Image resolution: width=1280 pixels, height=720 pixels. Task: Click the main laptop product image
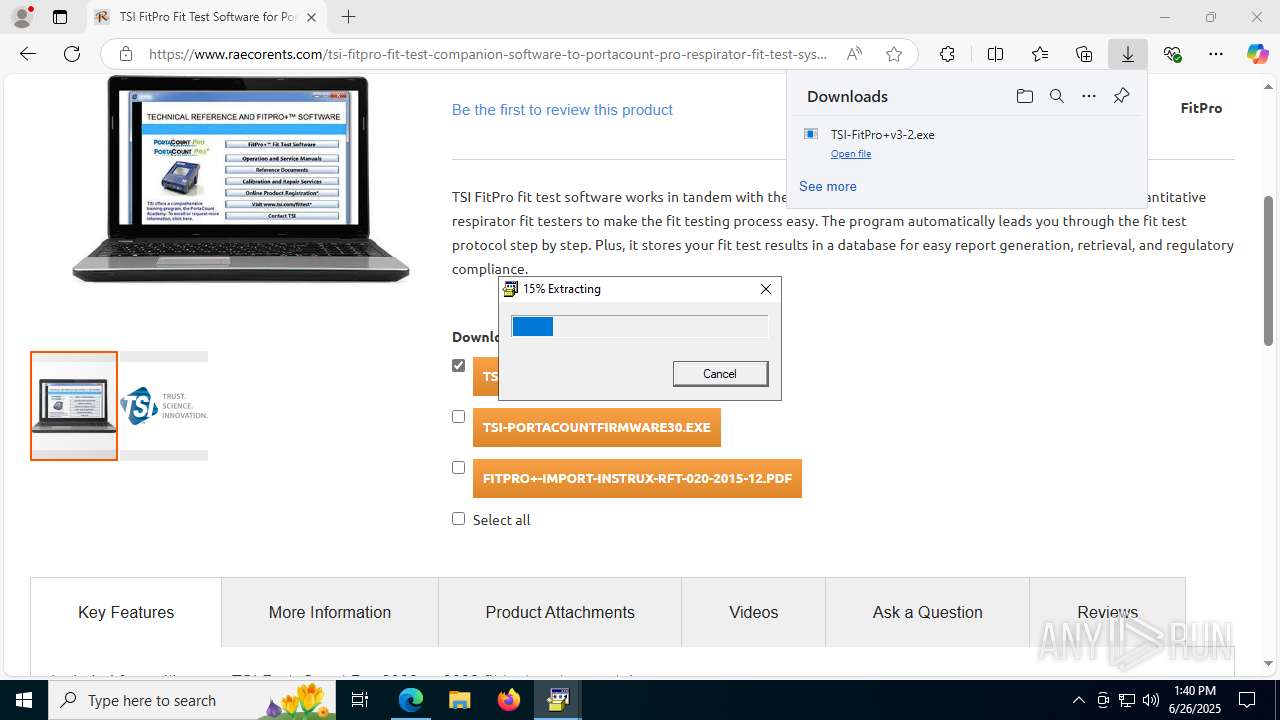[240, 180]
